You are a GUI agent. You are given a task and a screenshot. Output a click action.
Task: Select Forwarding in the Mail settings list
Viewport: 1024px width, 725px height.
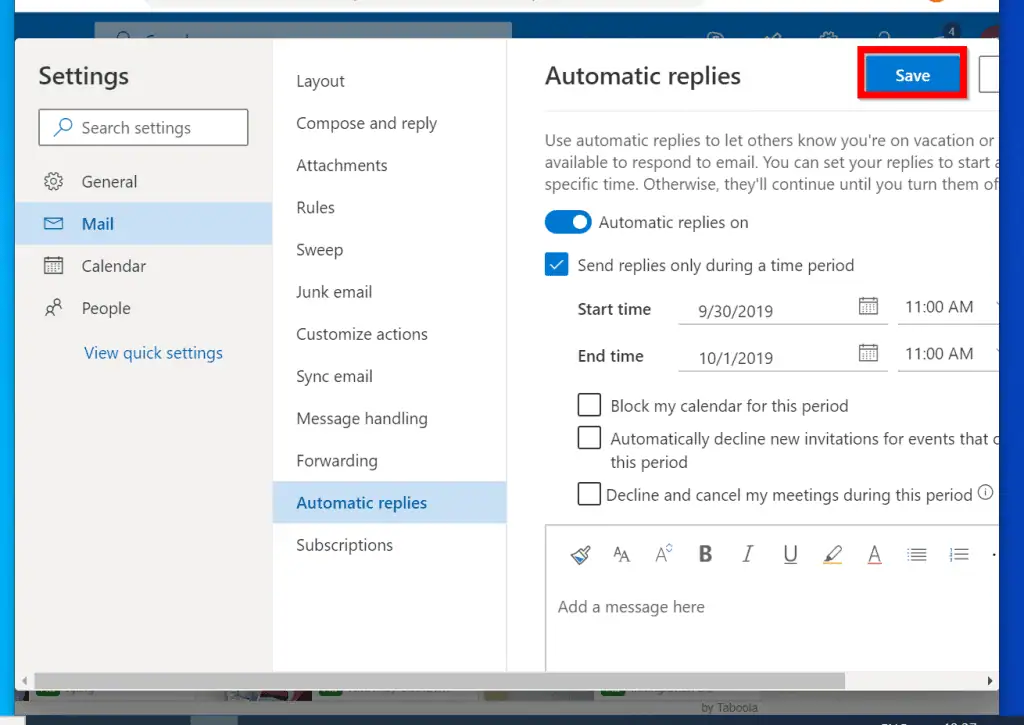337,461
